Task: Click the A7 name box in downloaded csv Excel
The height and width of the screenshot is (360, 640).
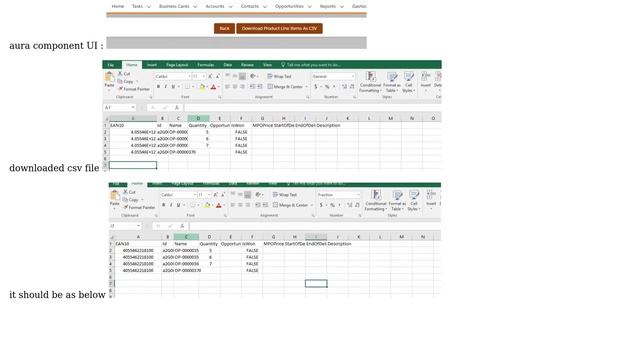Action: pyautogui.click(x=119, y=107)
